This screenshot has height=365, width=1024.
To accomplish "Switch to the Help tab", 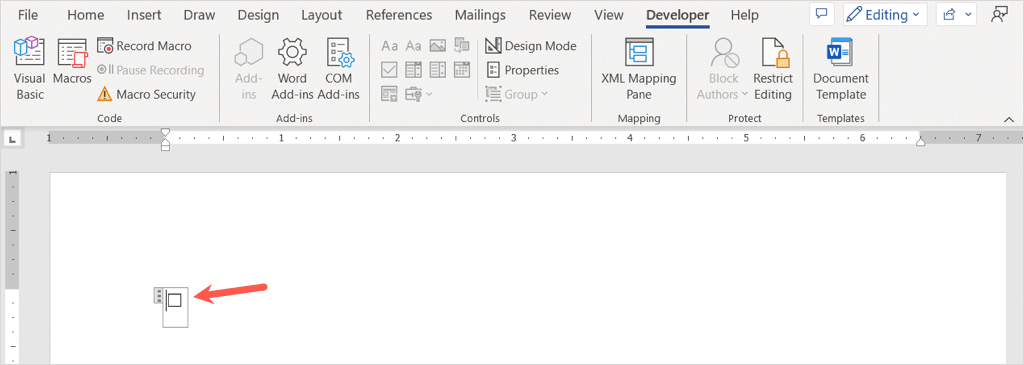I will [x=744, y=15].
